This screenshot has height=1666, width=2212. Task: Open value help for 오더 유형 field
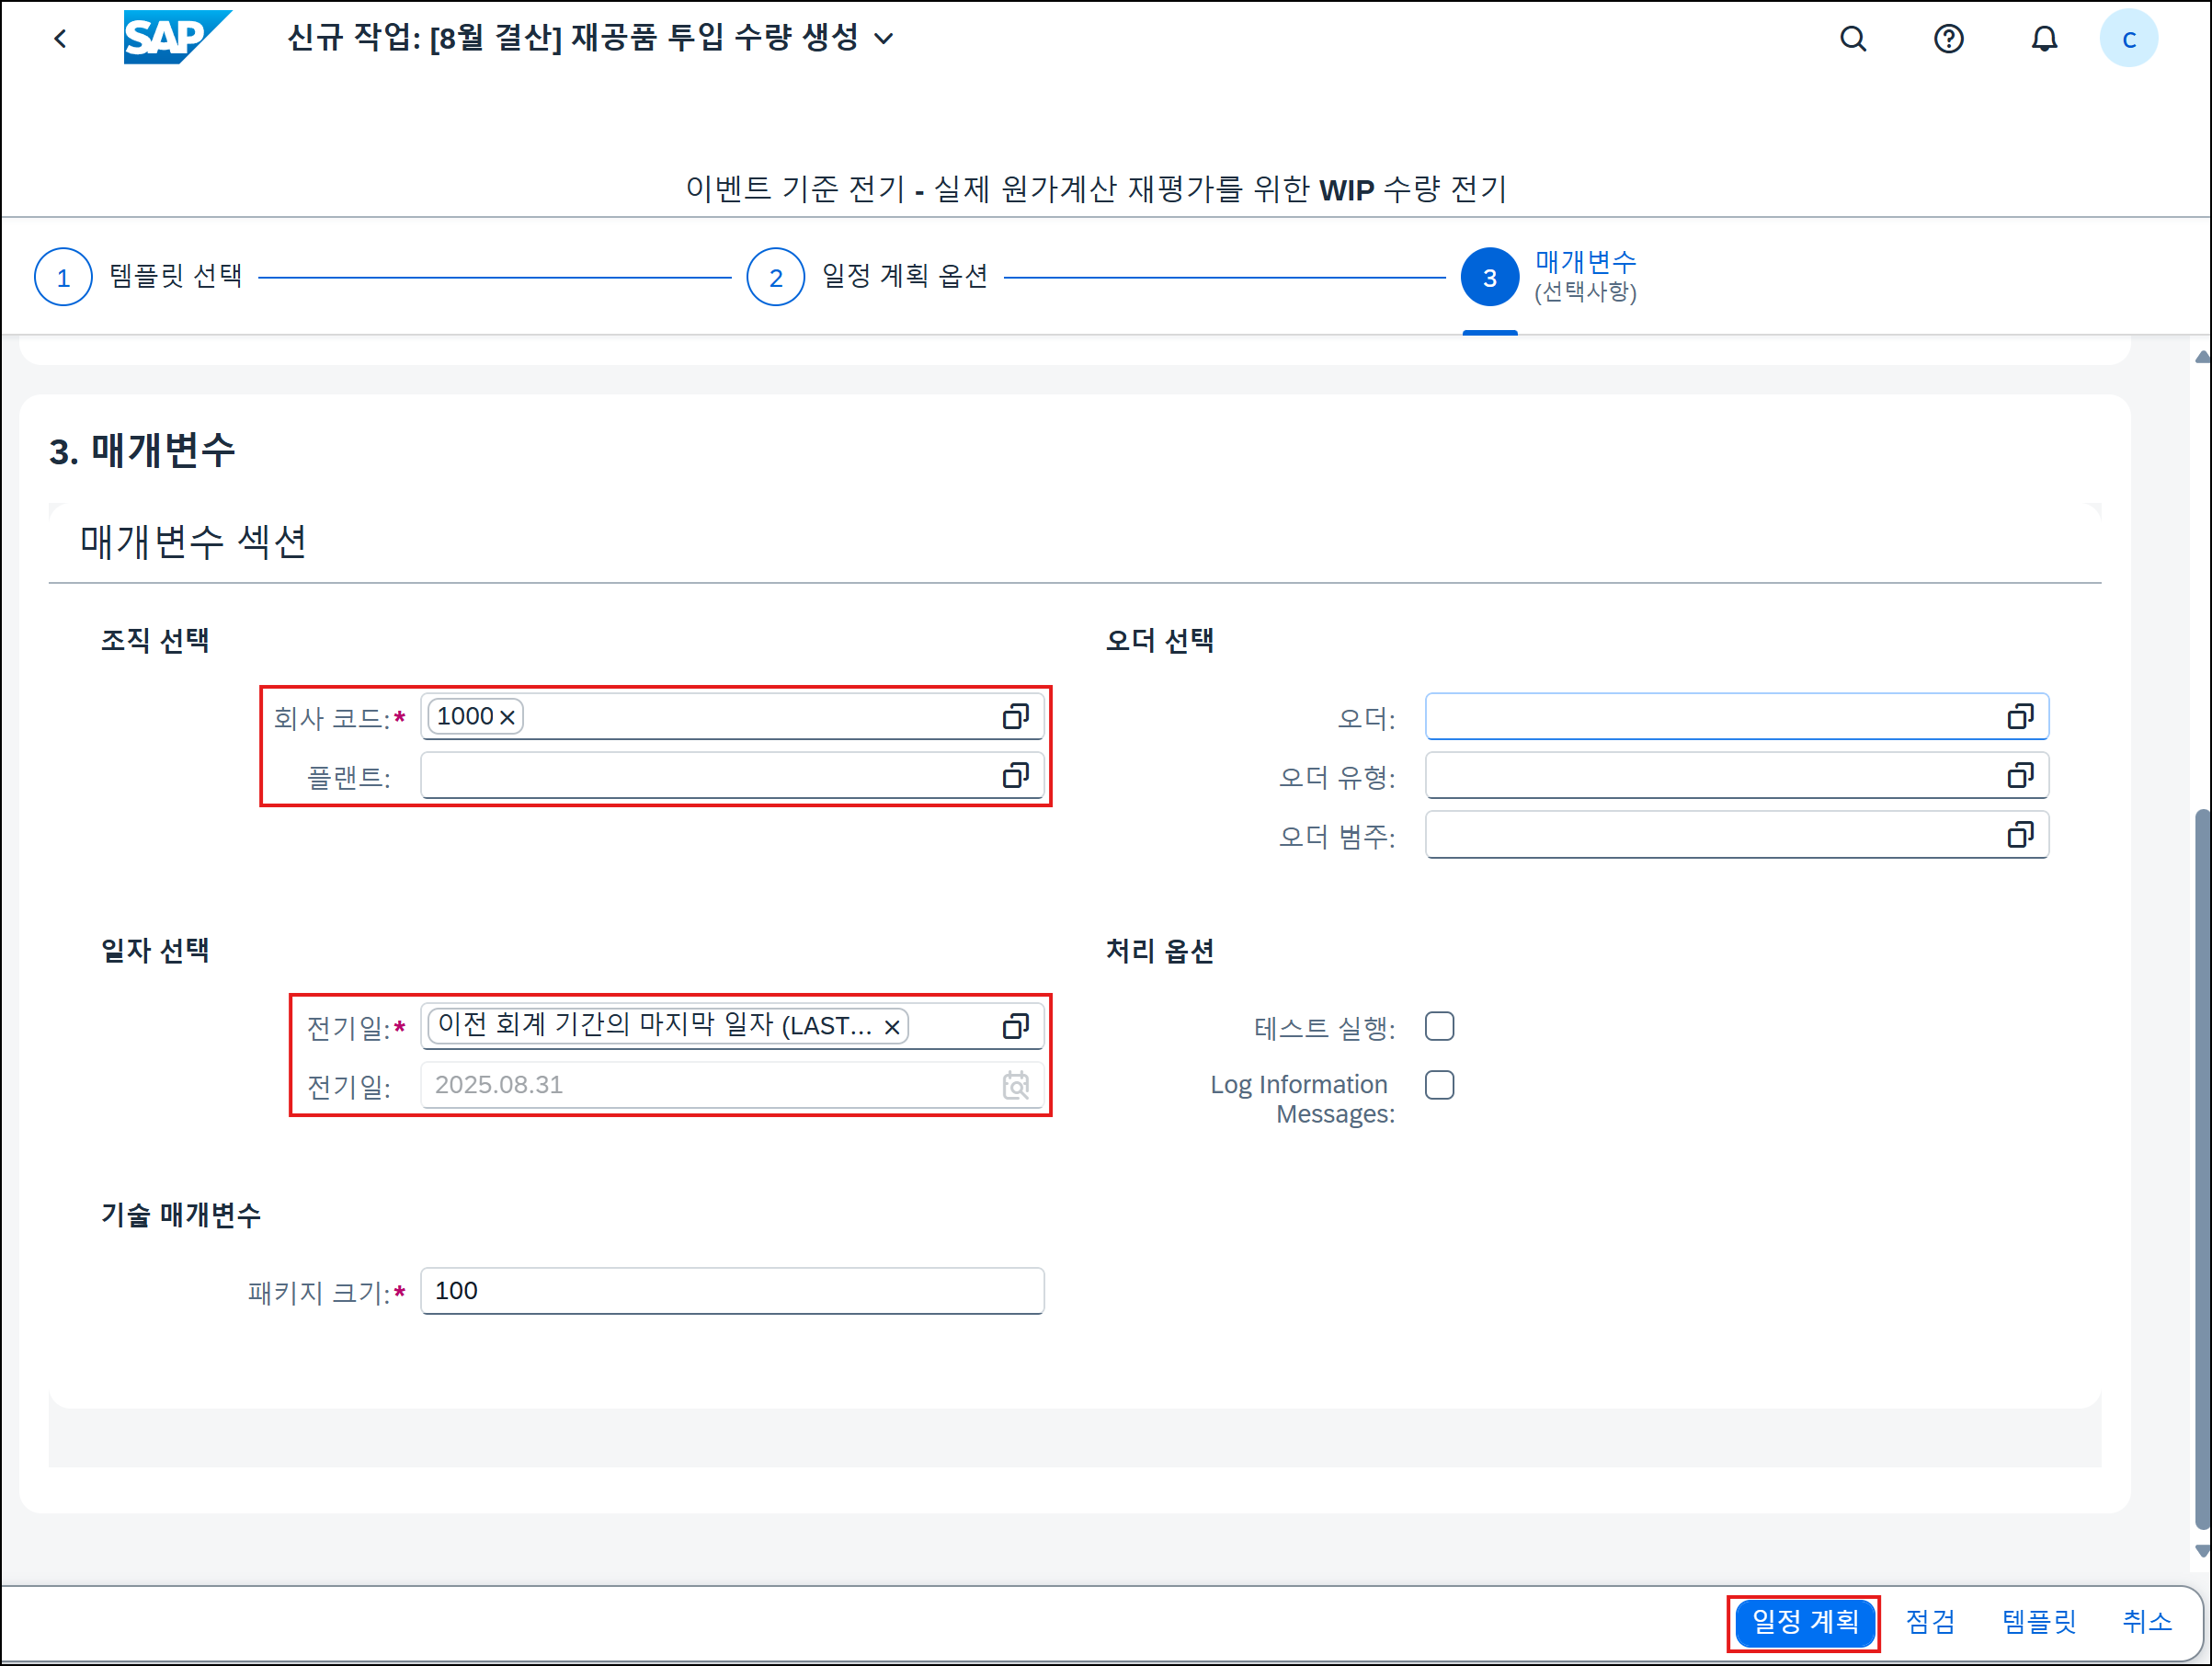[2020, 776]
